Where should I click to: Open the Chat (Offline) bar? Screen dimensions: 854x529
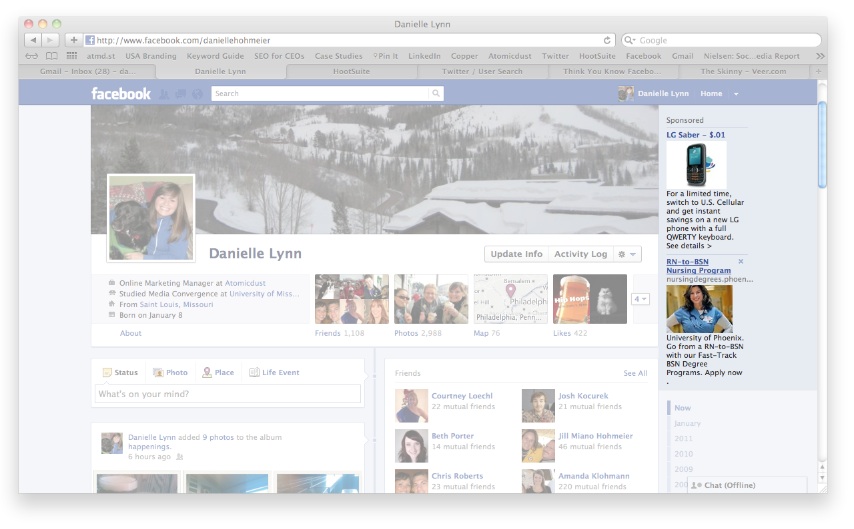(x=747, y=485)
